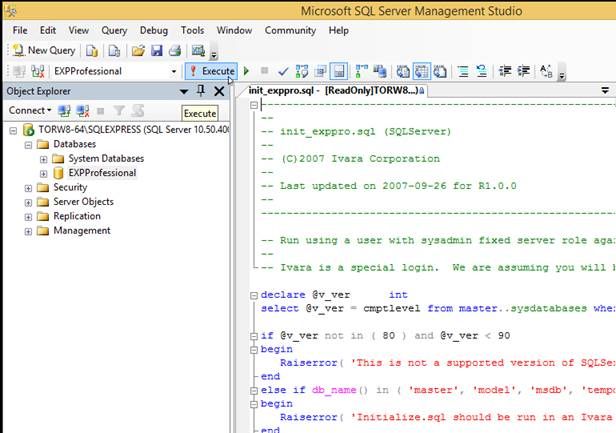The height and width of the screenshot is (433, 616).
Task: Expand the EXPProfessional database node
Action: tap(44, 173)
